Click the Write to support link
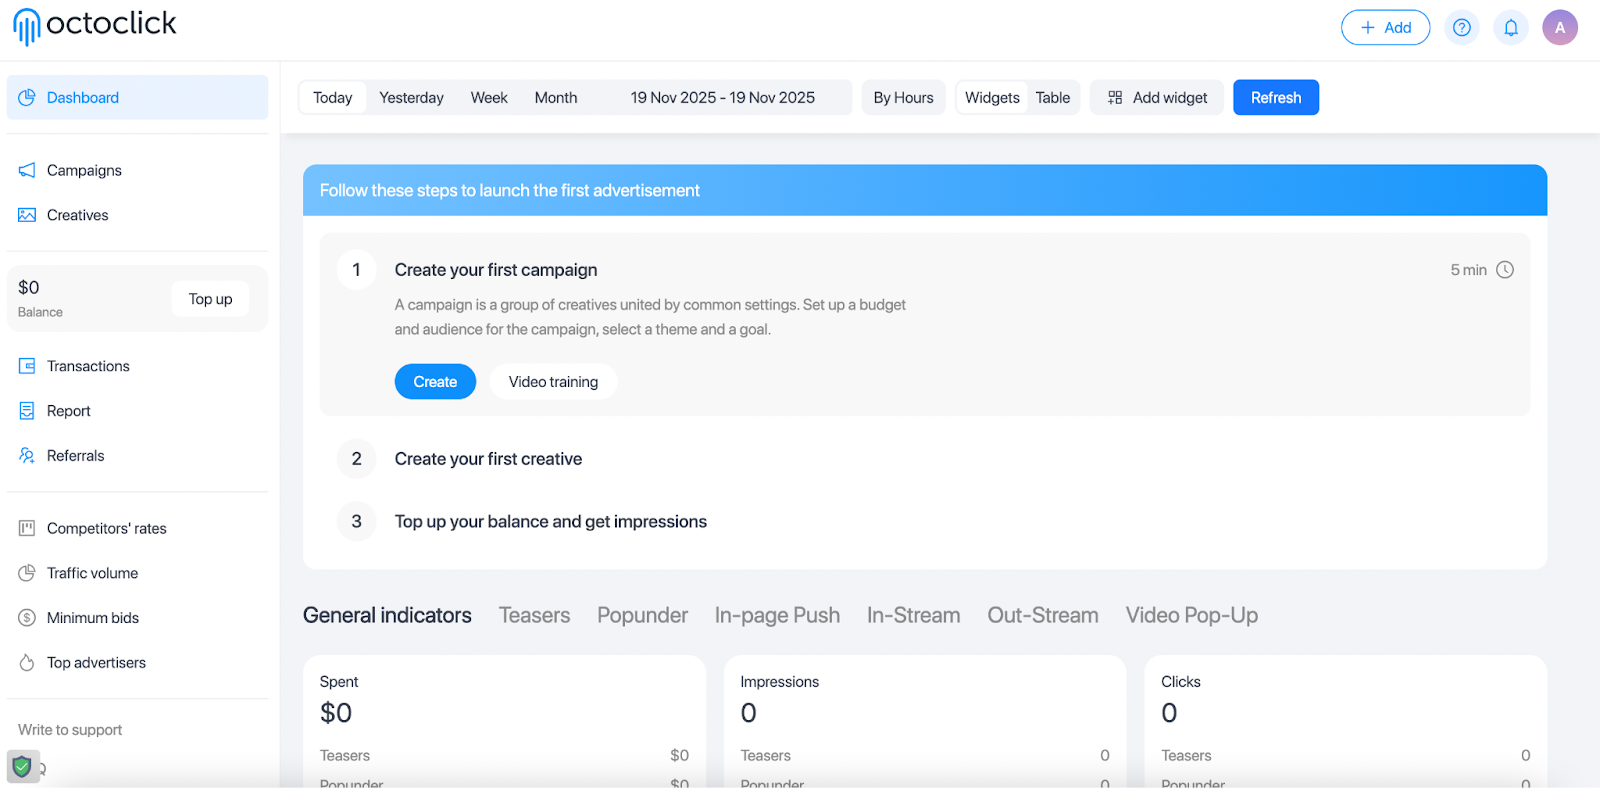The width and height of the screenshot is (1600, 788). pyautogui.click(x=70, y=730)
